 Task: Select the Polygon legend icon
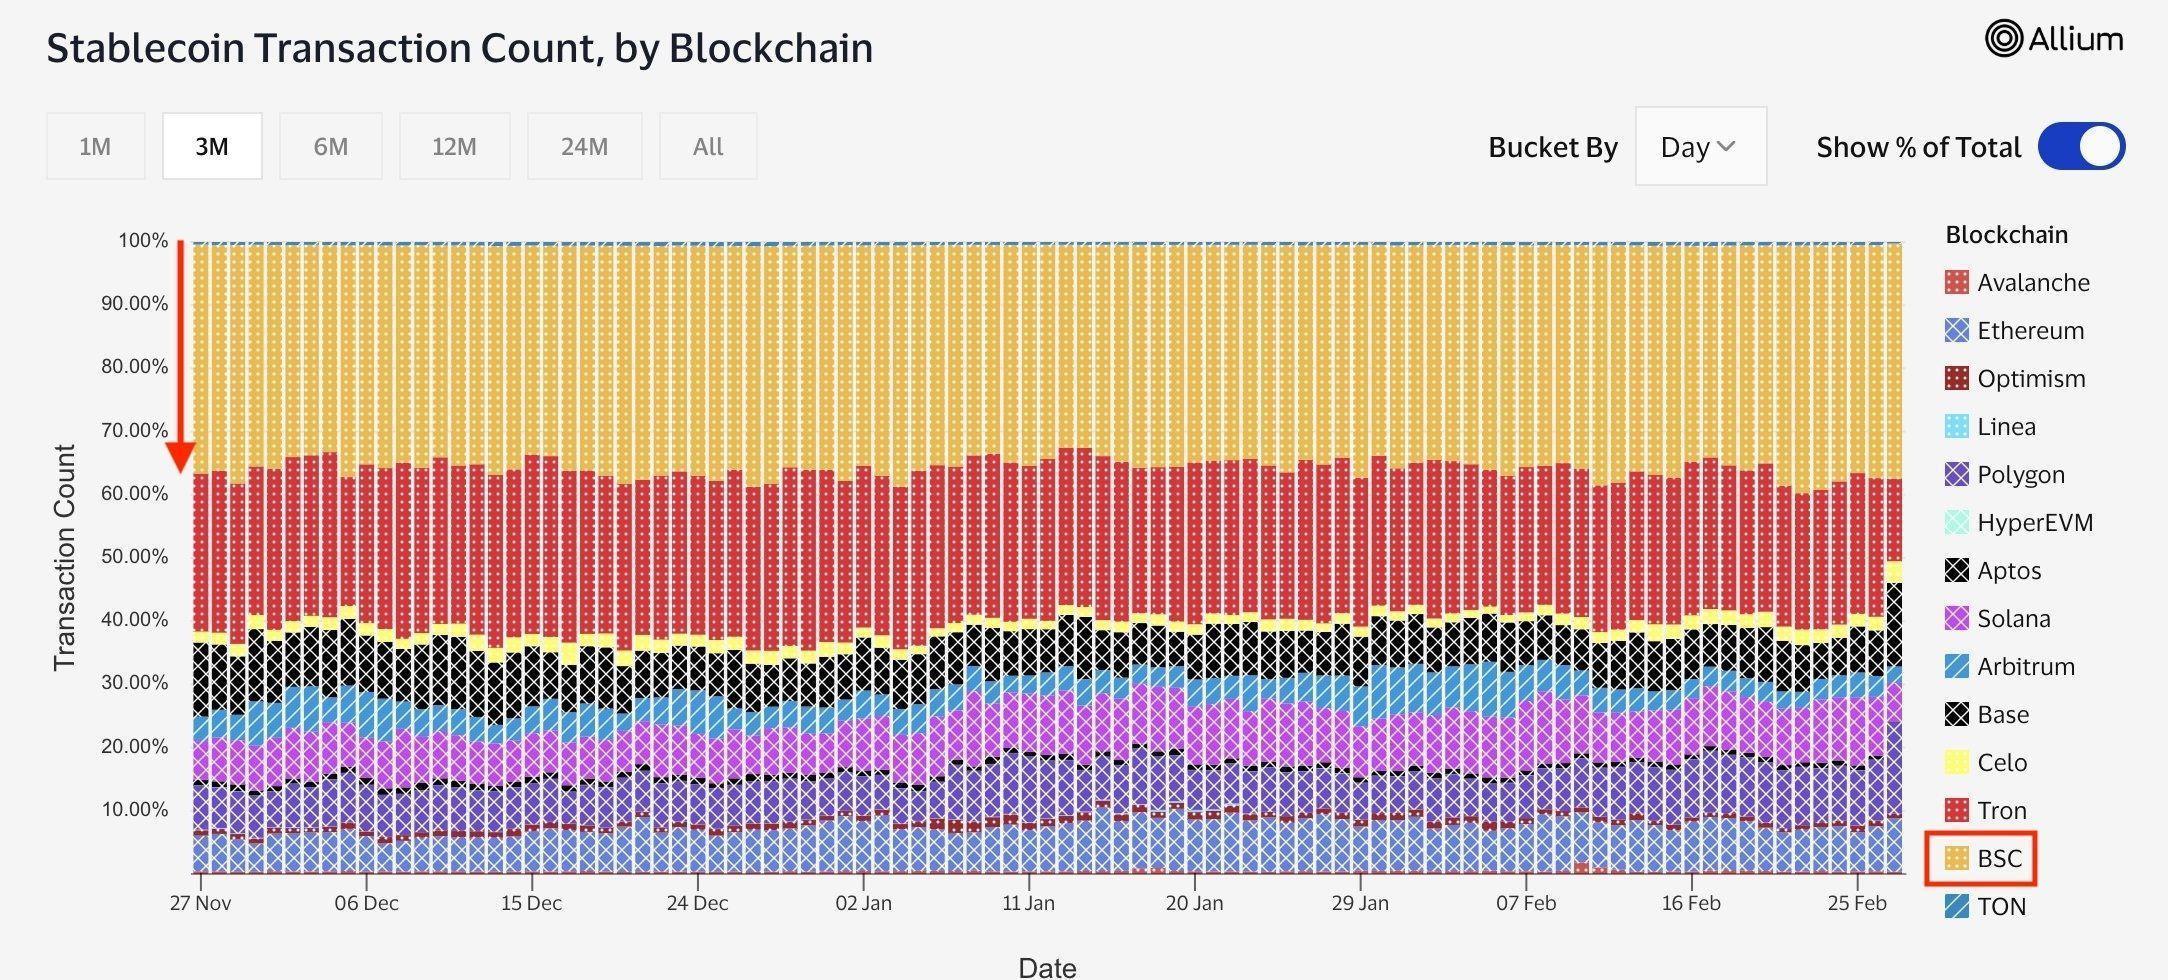point(1958,474)
